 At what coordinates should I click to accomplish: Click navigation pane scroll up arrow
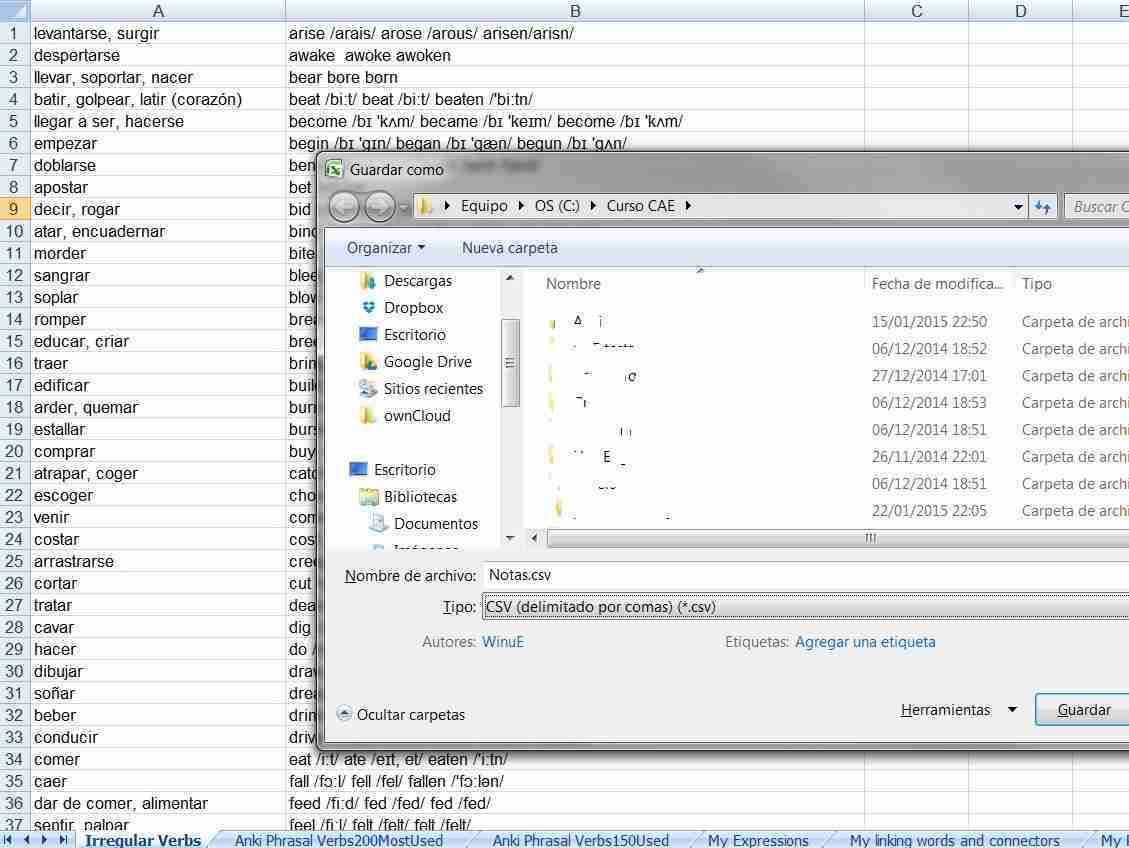[x=510, y=278]
